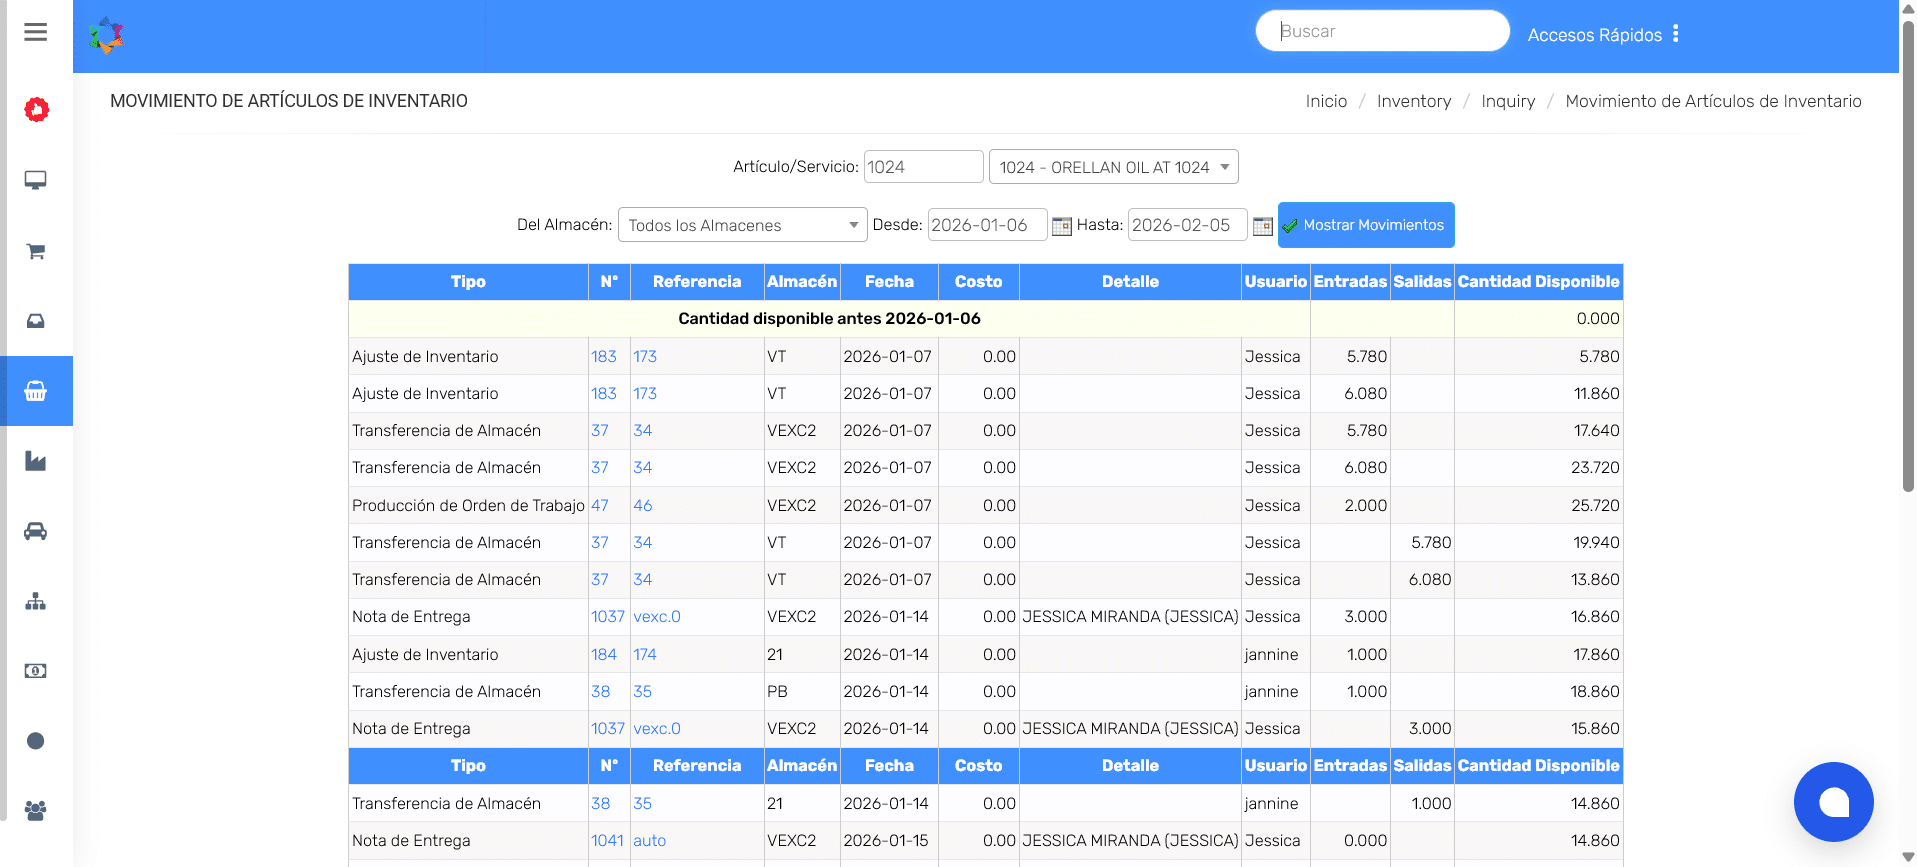Open the factory manufacturing sidebar icon
The height and width of the screenshot is (867, 1917).
tap(36, 461)
